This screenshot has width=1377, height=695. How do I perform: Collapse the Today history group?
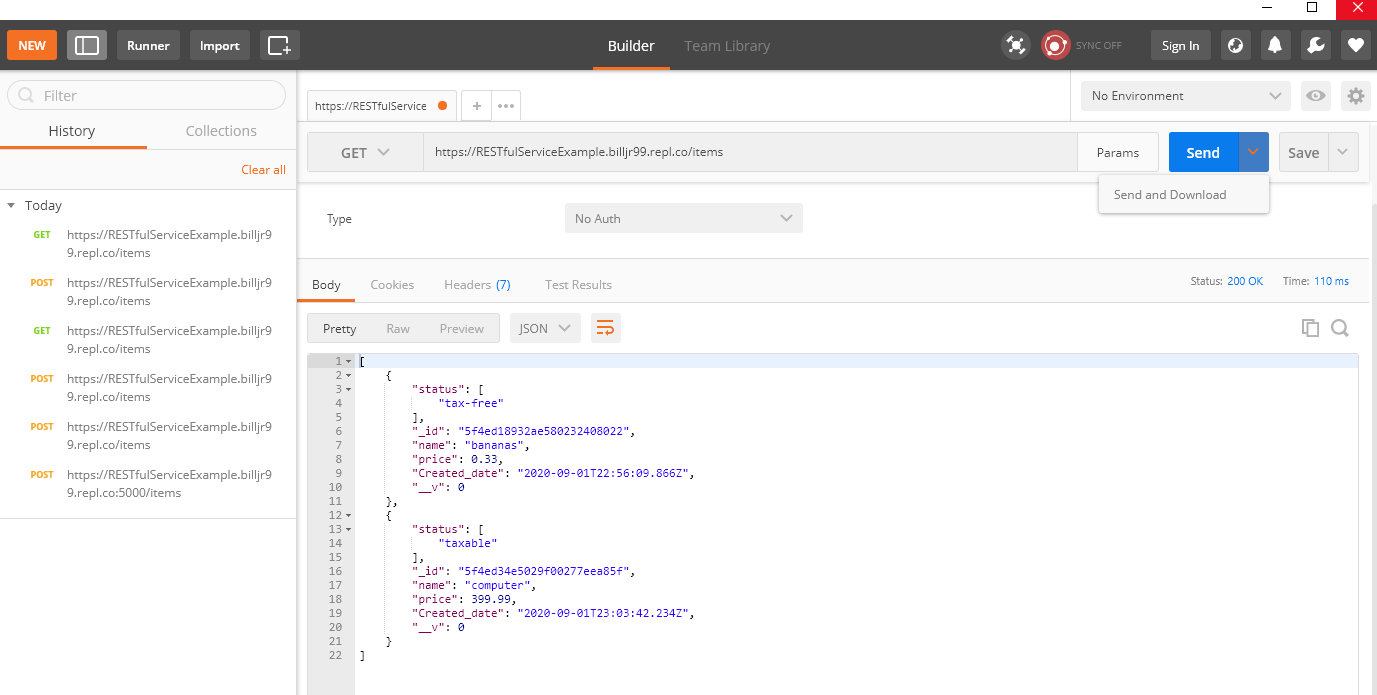(x=11, y=205)
